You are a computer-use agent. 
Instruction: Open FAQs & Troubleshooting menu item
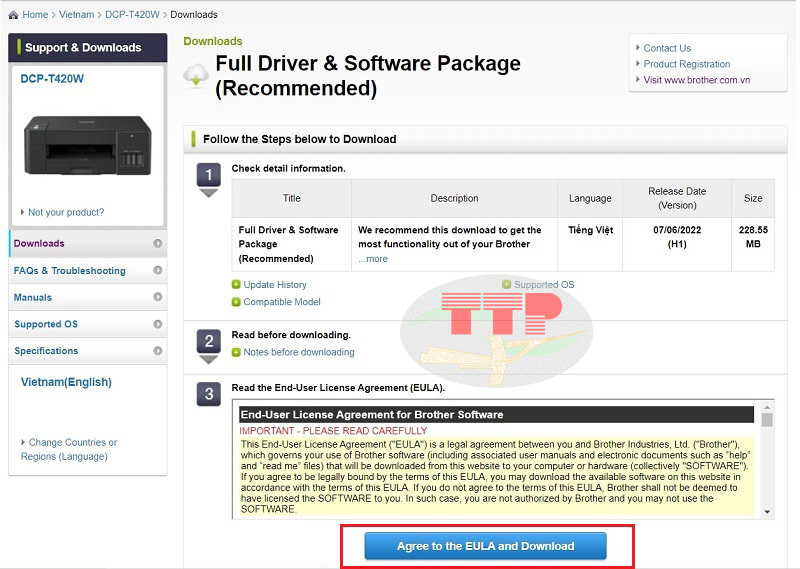tap(88, 270)
